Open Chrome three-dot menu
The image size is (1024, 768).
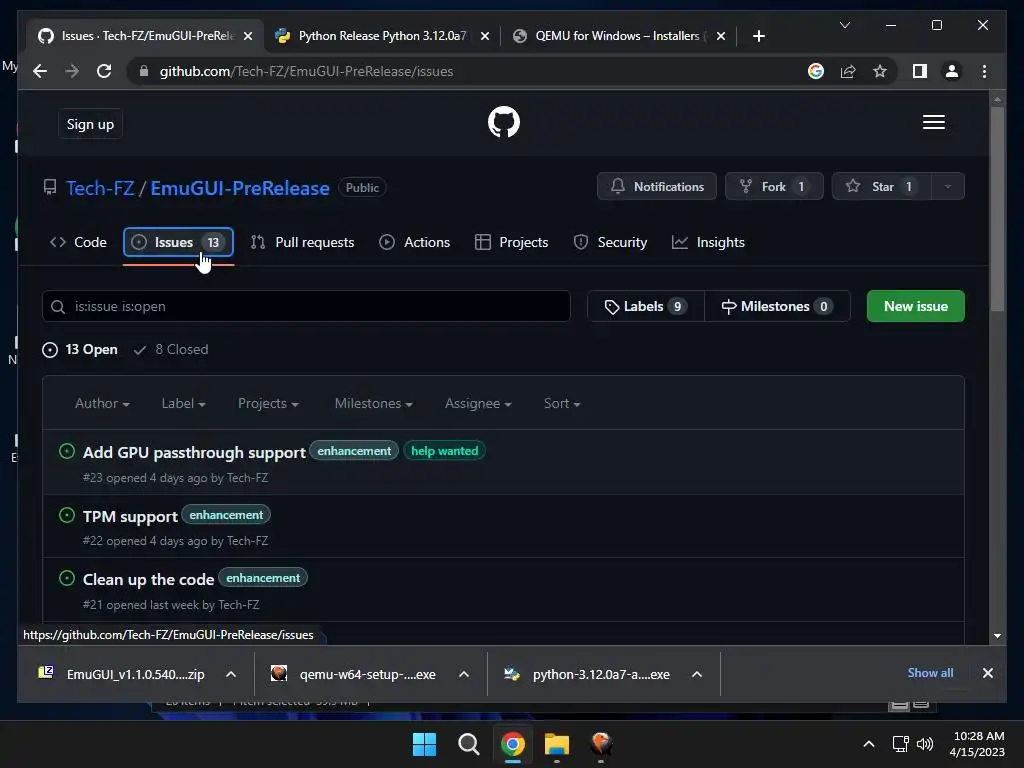coord(984,71)
